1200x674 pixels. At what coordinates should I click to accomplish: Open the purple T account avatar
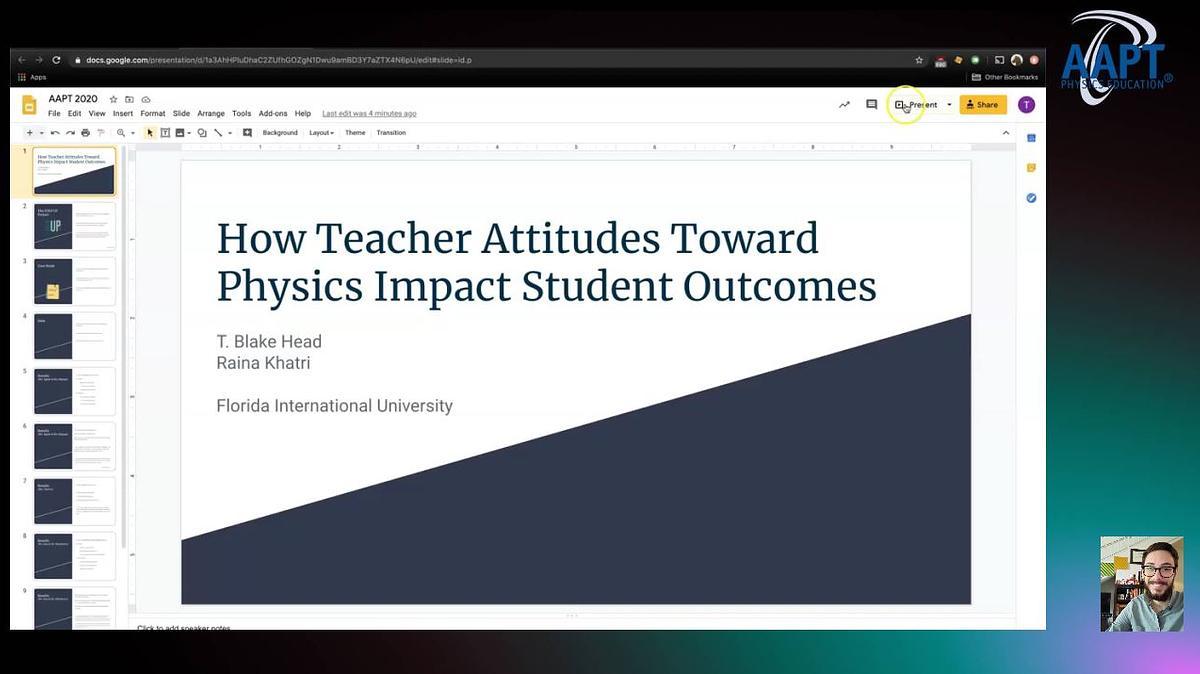coord(1026,105)
